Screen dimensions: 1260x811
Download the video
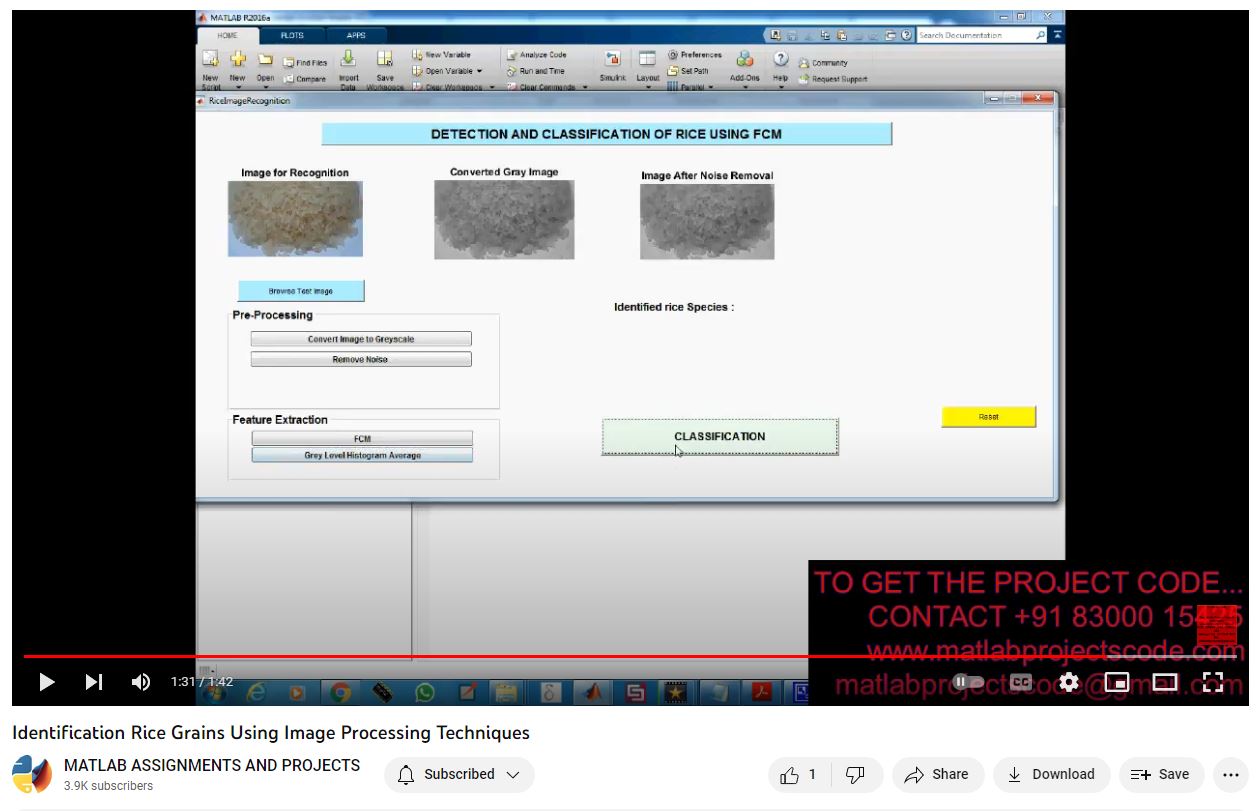click(x=1051, y=774)
